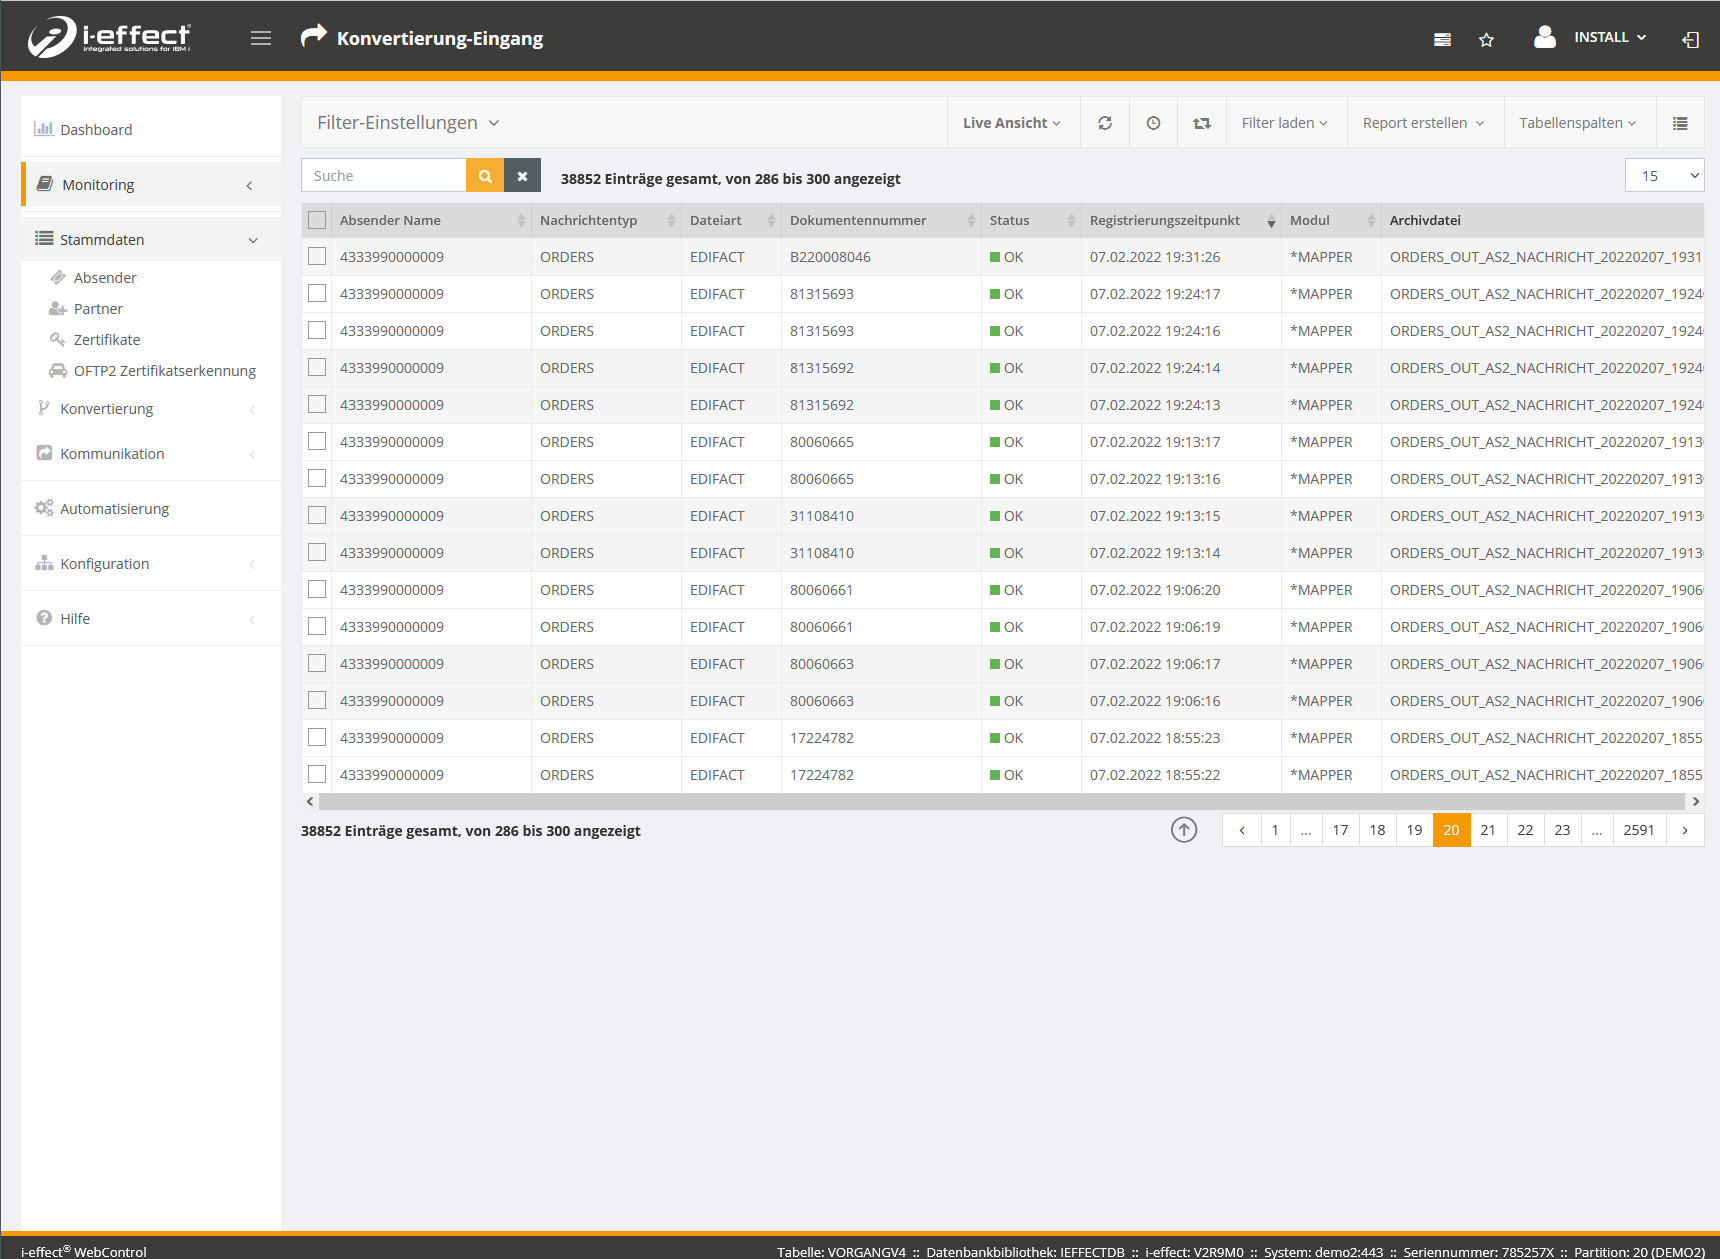Screen dimensions: 1720x1259
Task: Go to page 21 in pagination
Action: [x=1488, y=830]
